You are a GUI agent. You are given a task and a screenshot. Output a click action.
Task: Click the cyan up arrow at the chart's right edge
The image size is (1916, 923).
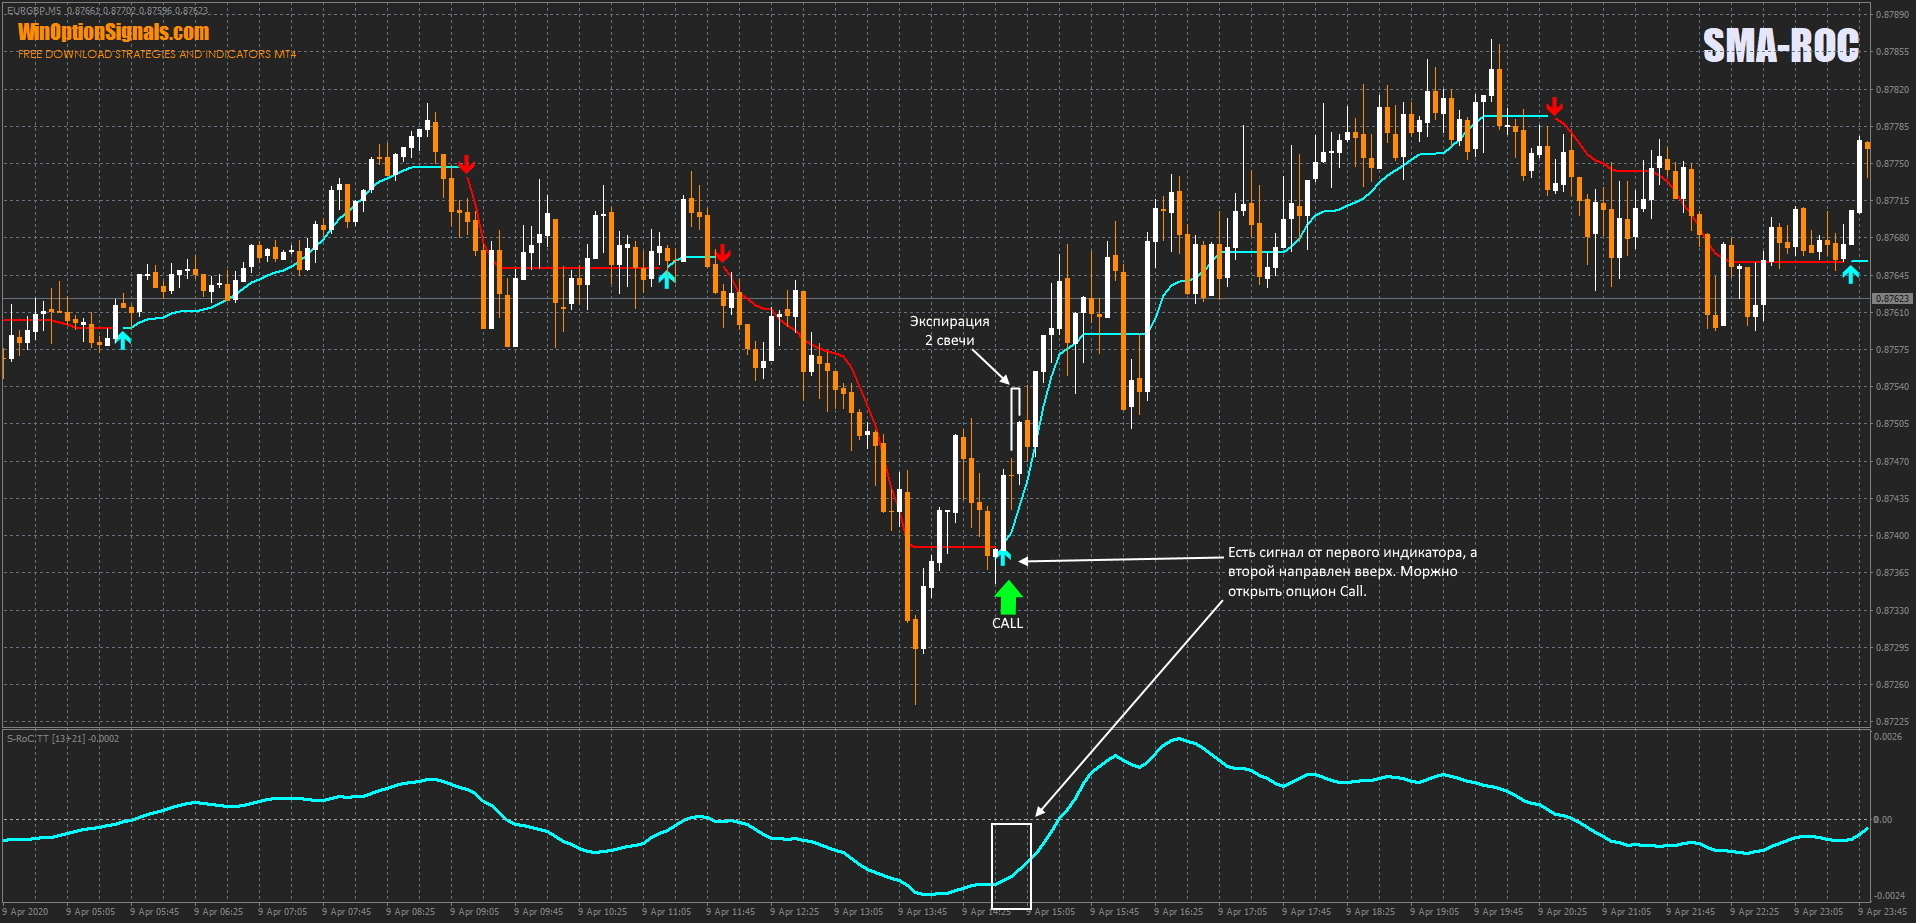click(x=1851, y=272)
